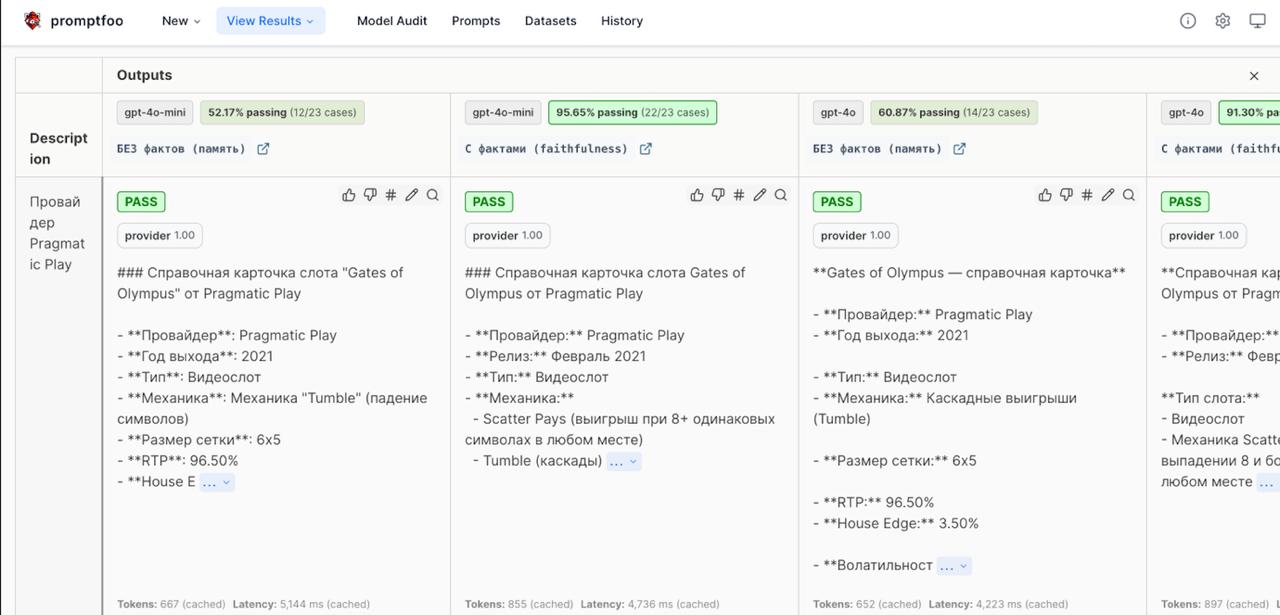This screenshot has width=1280, height=615.
Task: Click the promptfoo logo icon
Action: (33, 20)
